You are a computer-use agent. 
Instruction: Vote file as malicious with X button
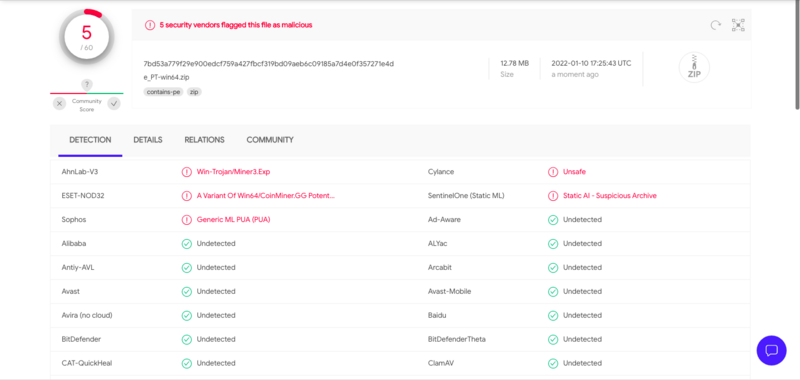click(60, 104)
